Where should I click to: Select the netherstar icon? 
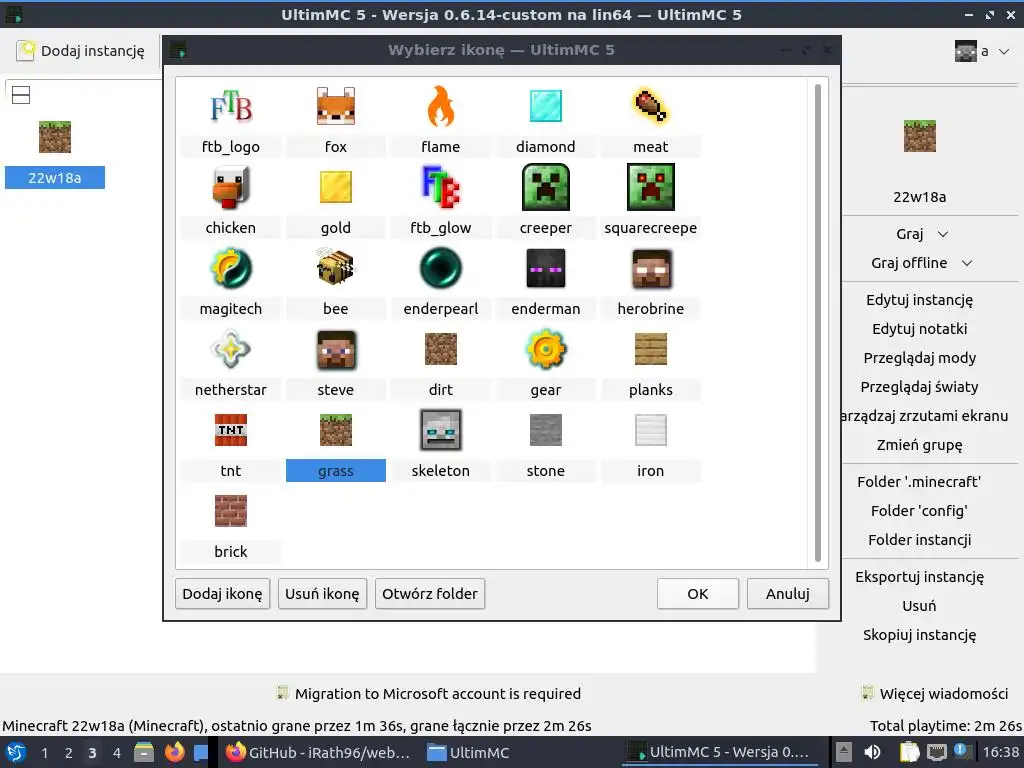tap(231, 349)
